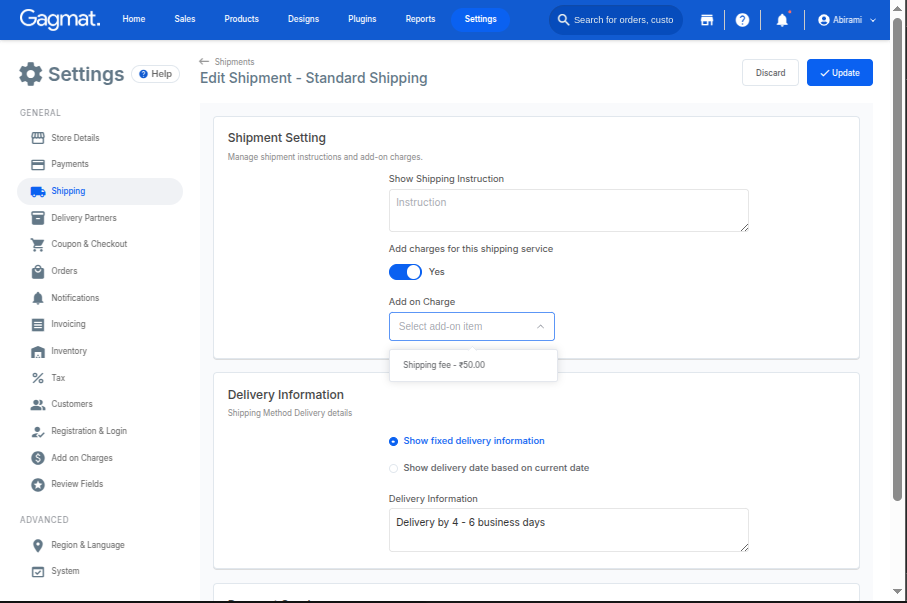Click the Region & Language pin icon
The width and height of the screenshot is (907, 603).
(x=38, y=545)
